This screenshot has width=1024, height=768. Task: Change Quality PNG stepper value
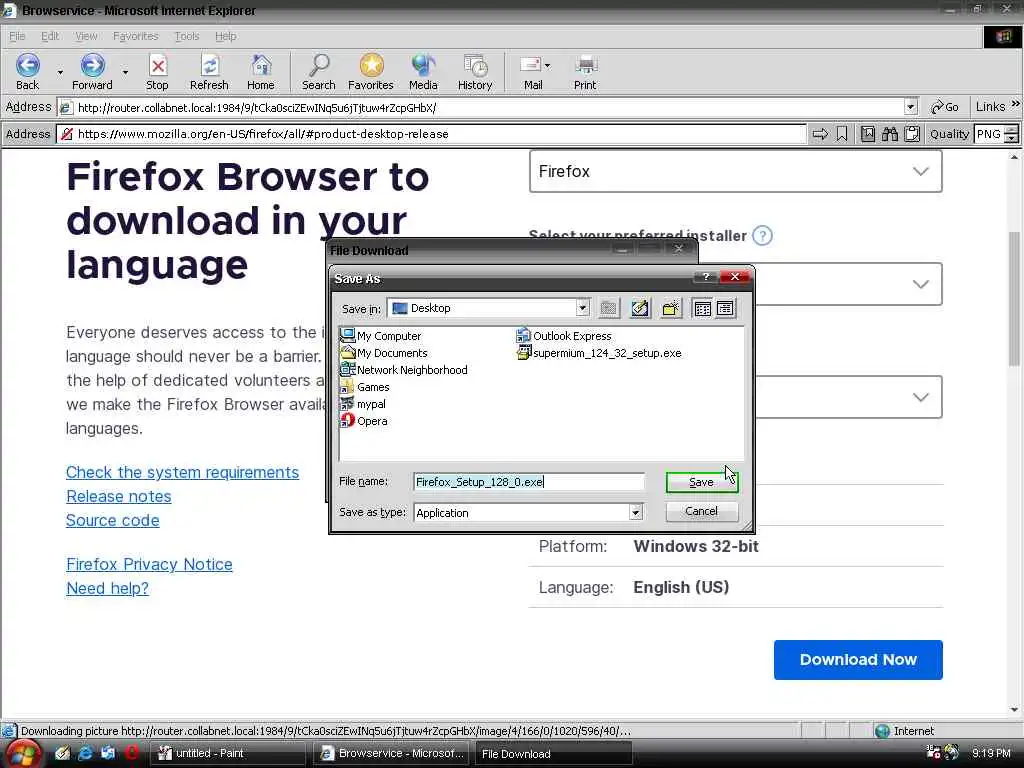(1012, 134)
